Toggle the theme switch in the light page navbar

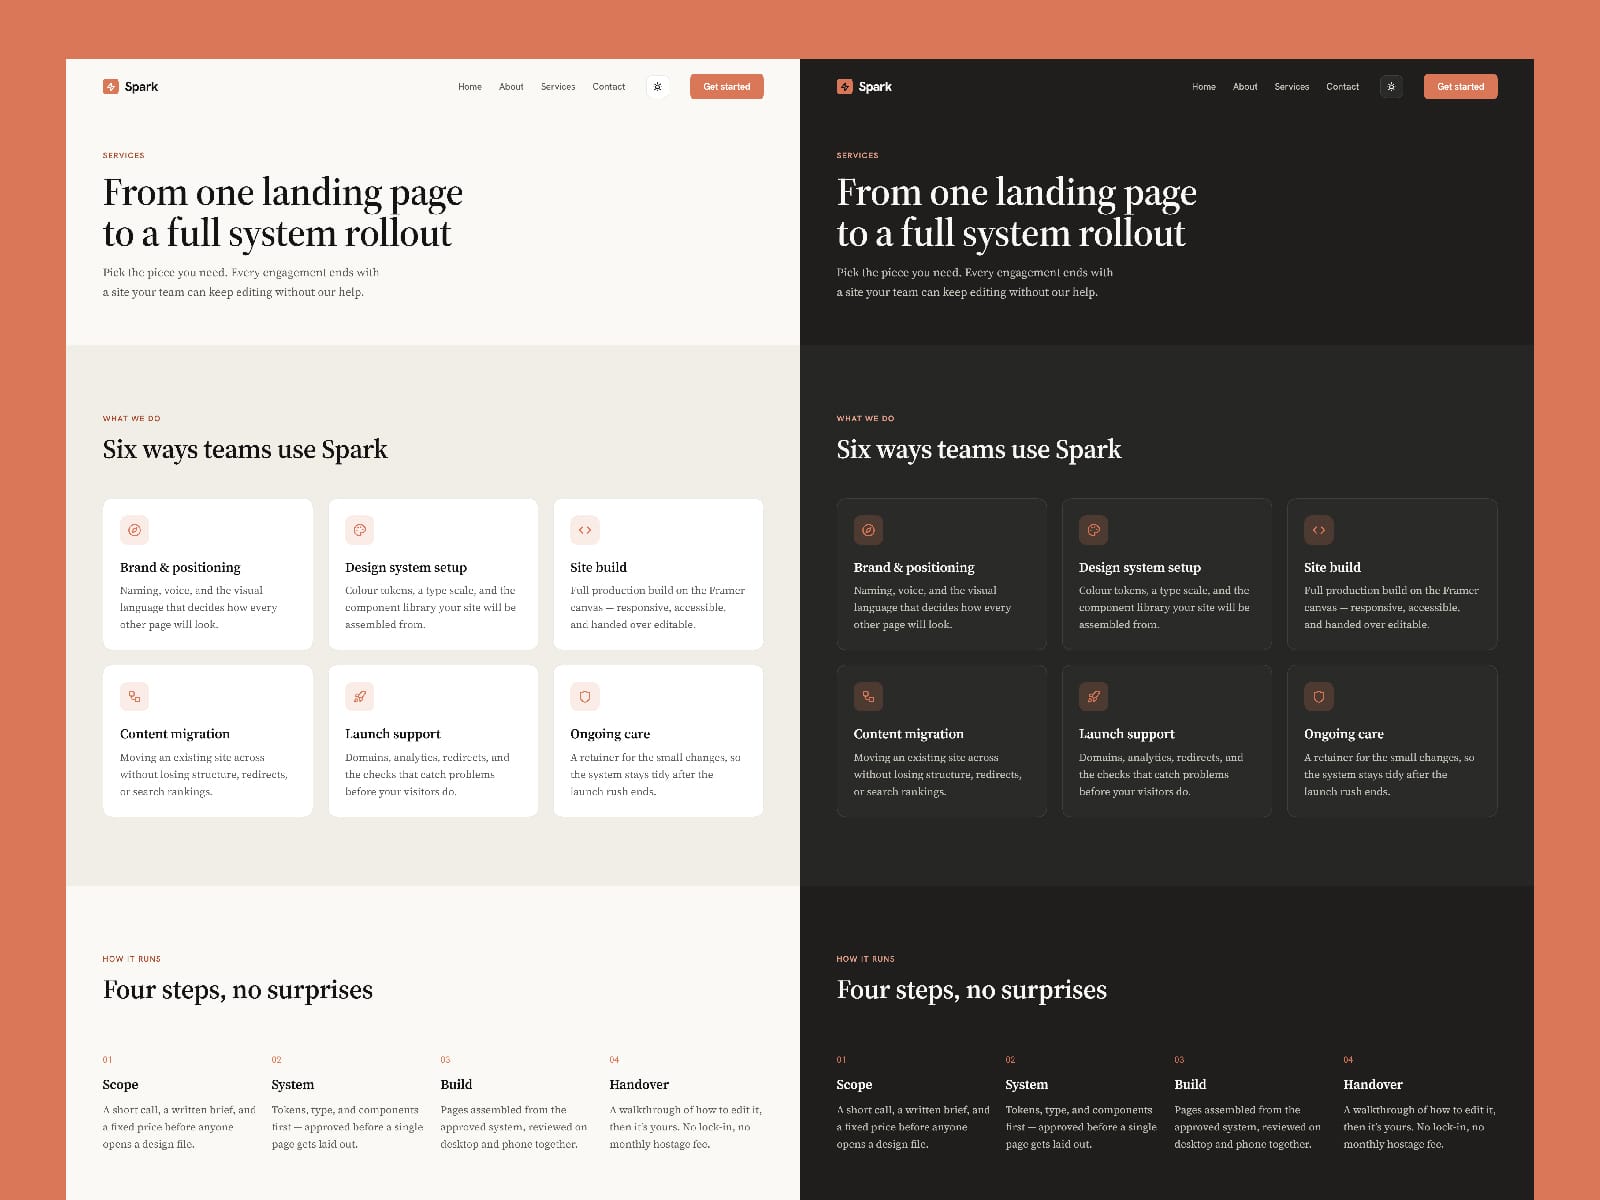[658, 87]
